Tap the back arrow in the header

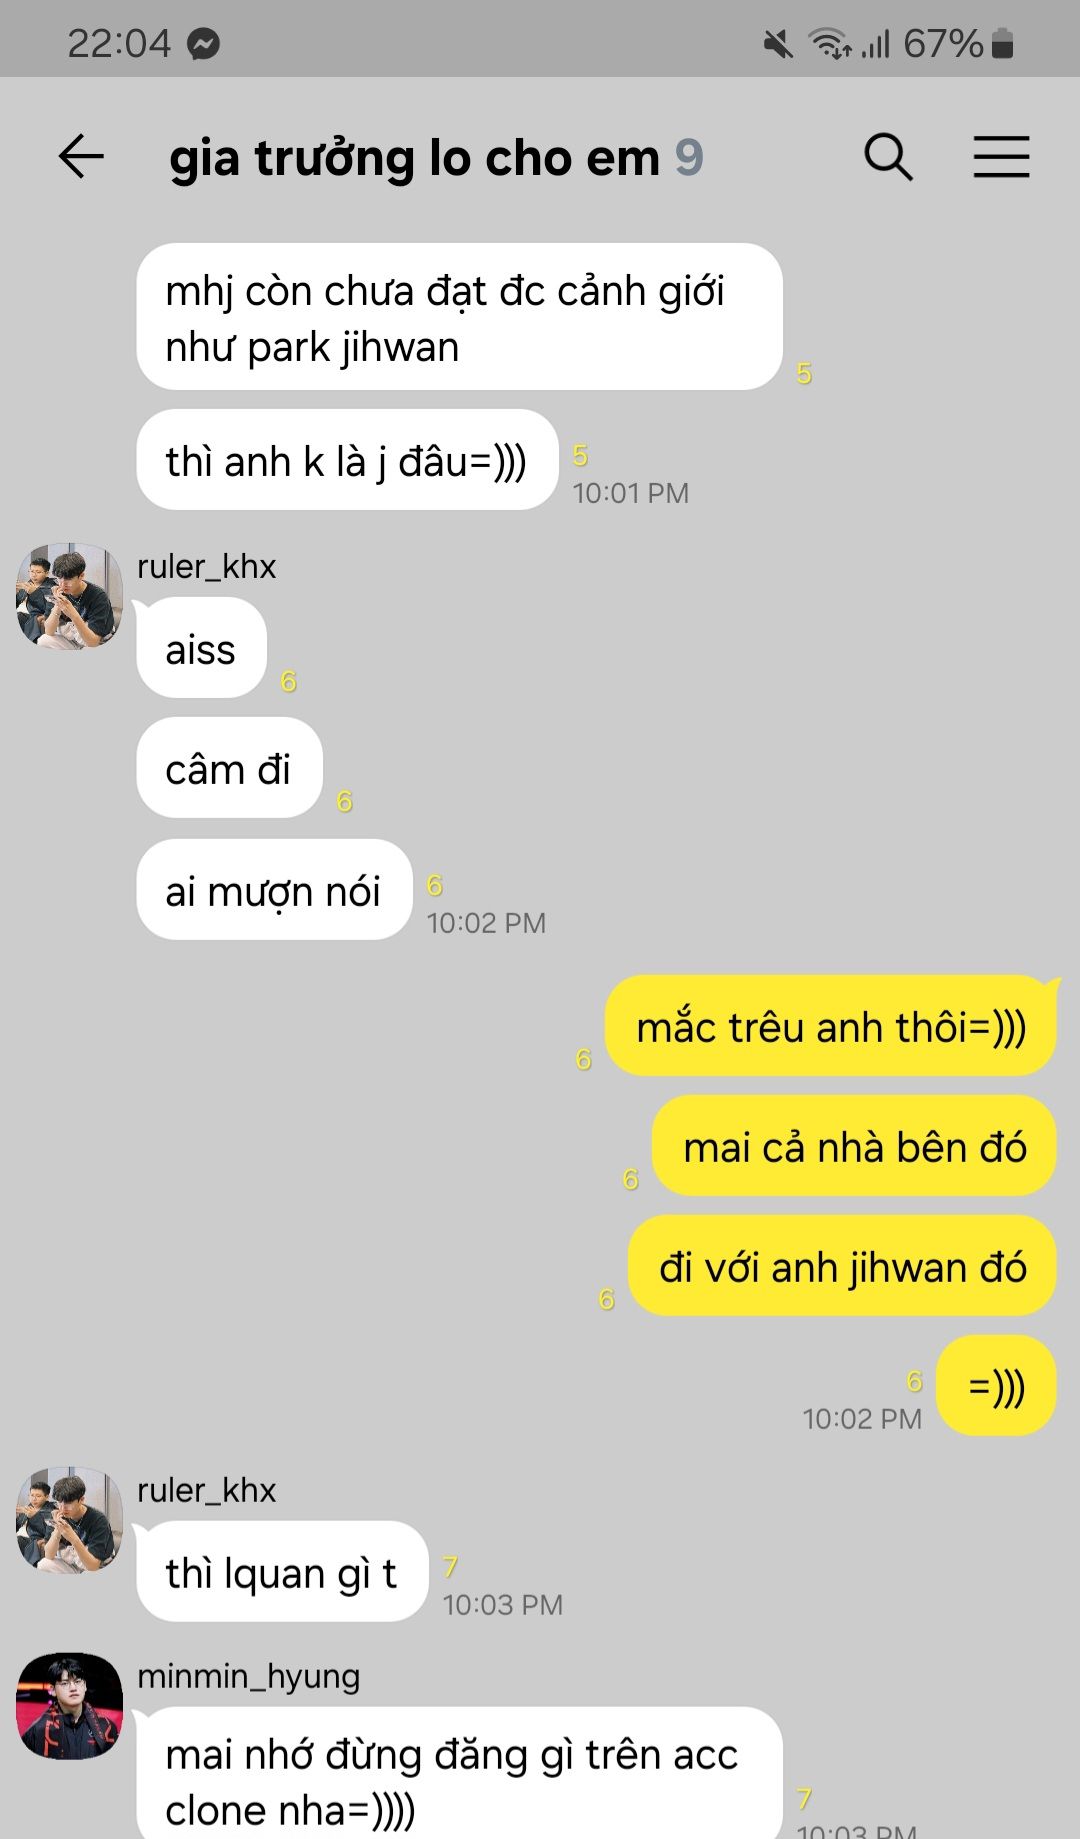tap(81, 157)
